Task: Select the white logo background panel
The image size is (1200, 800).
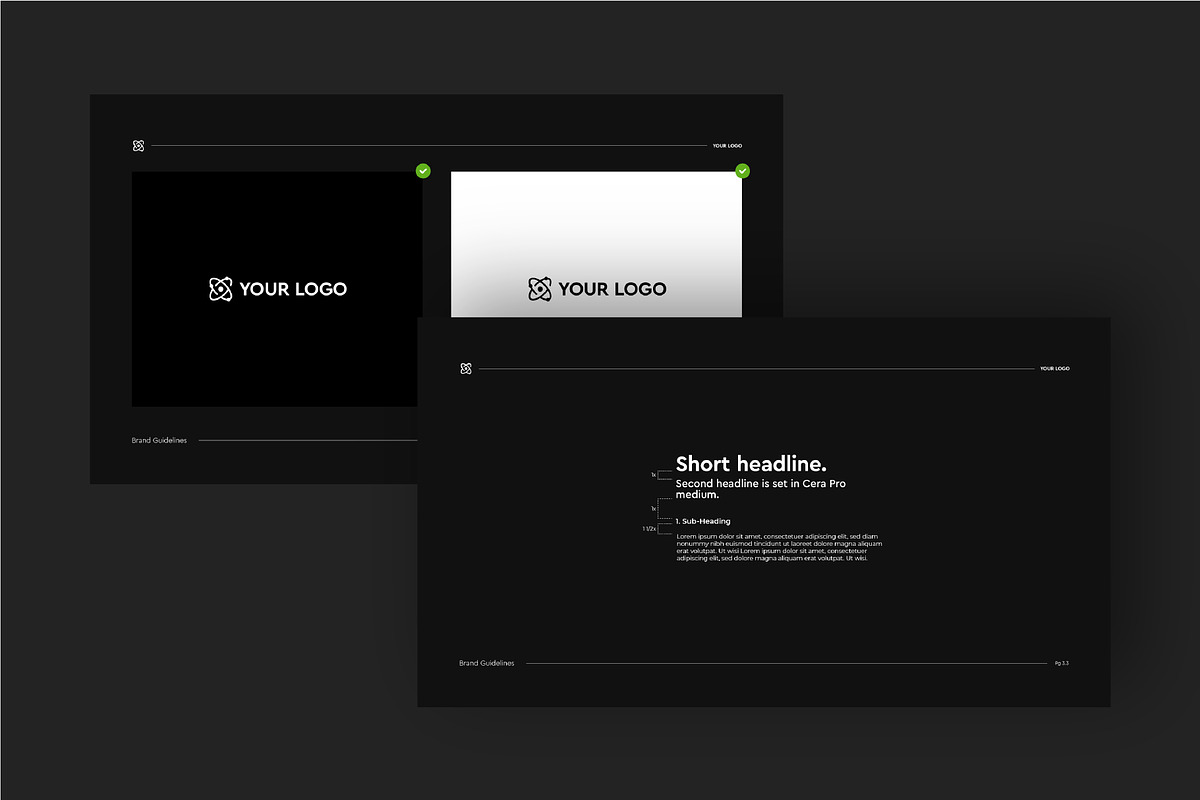Action: click(596, 245)
